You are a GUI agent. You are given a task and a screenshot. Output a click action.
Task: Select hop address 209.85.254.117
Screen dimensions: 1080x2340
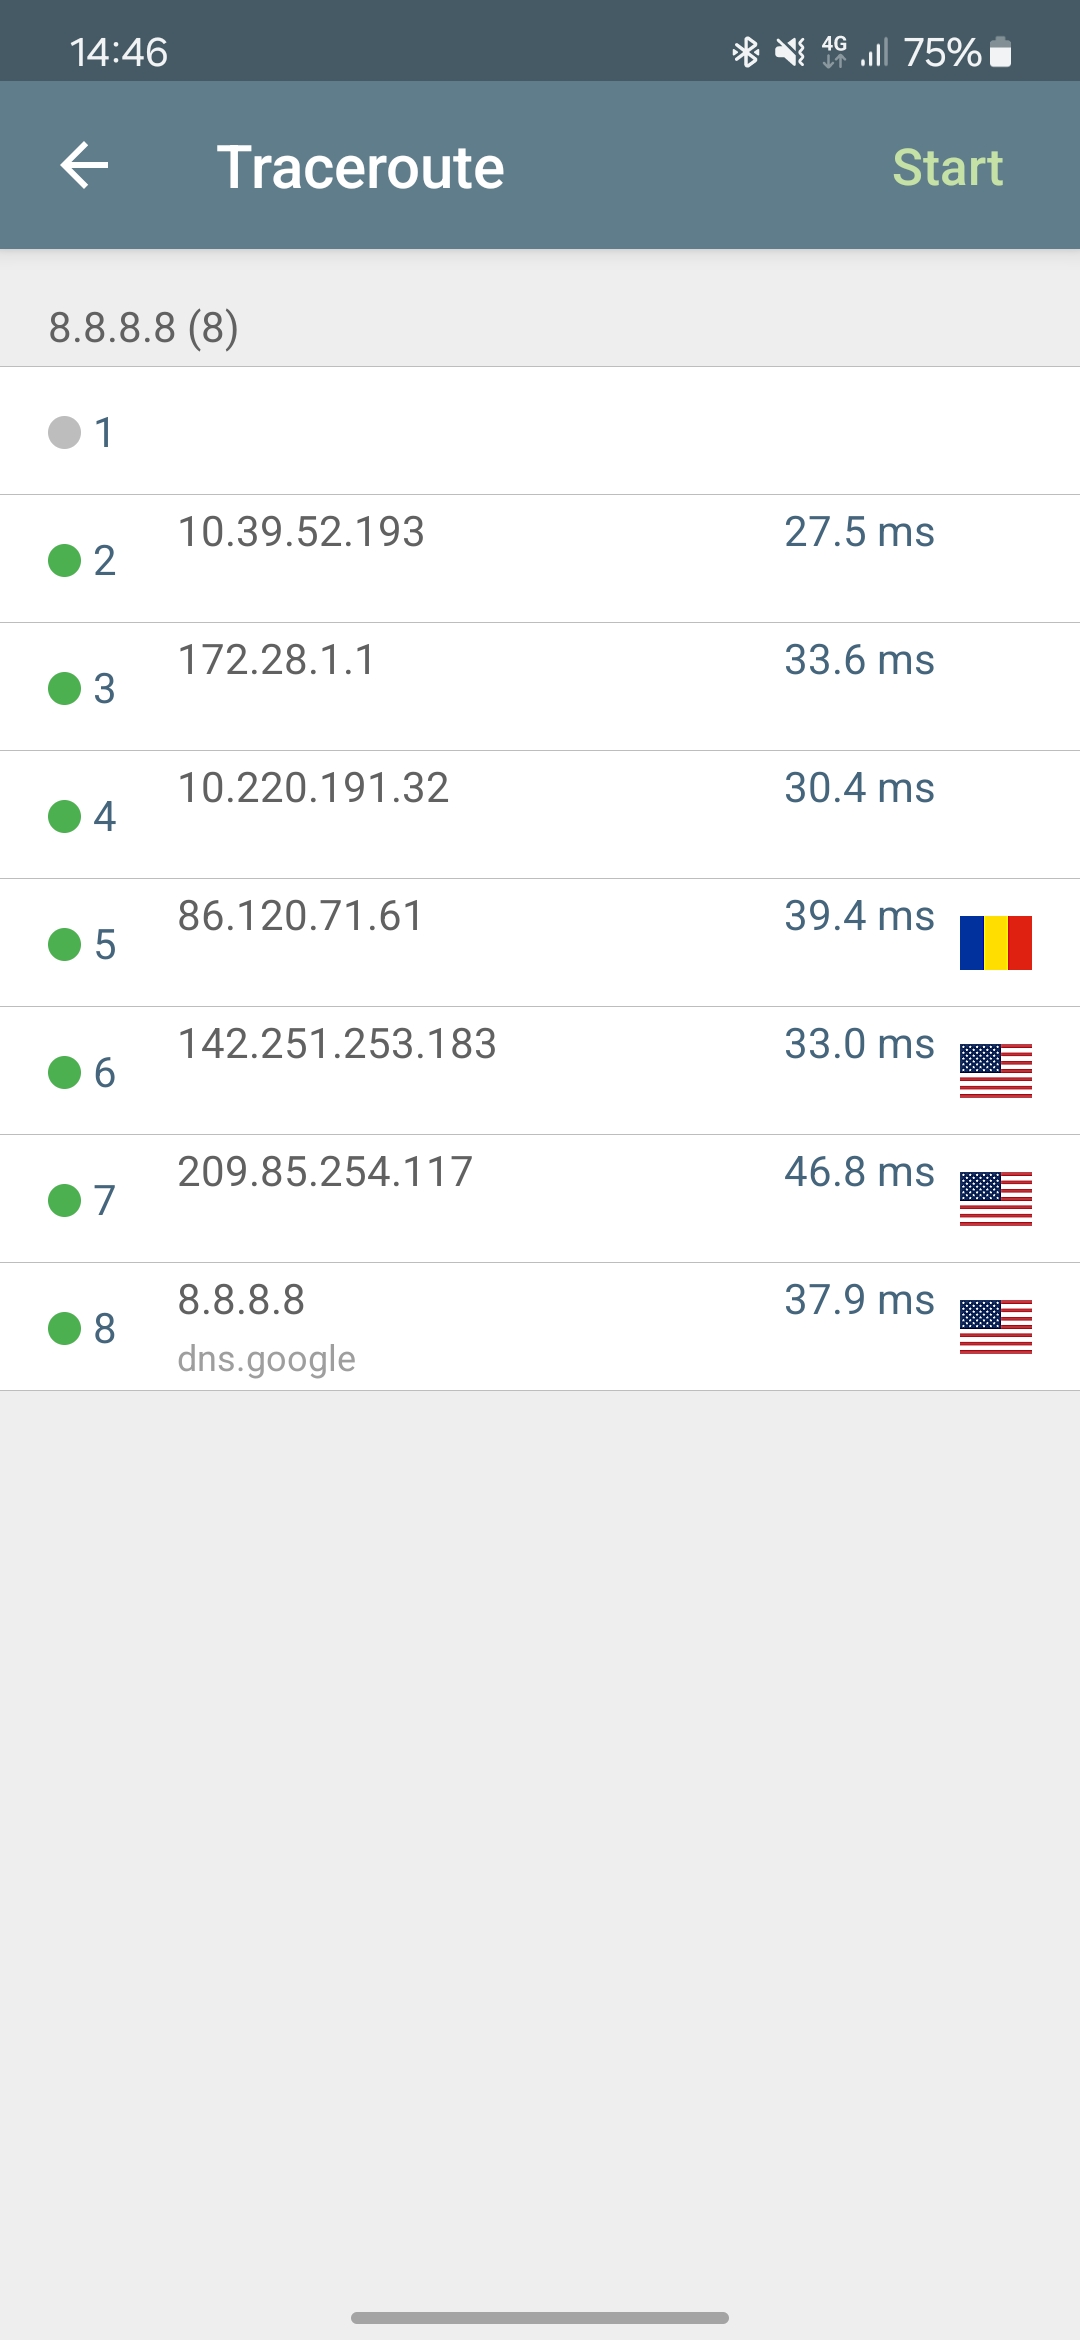(x=325, y=1172)
